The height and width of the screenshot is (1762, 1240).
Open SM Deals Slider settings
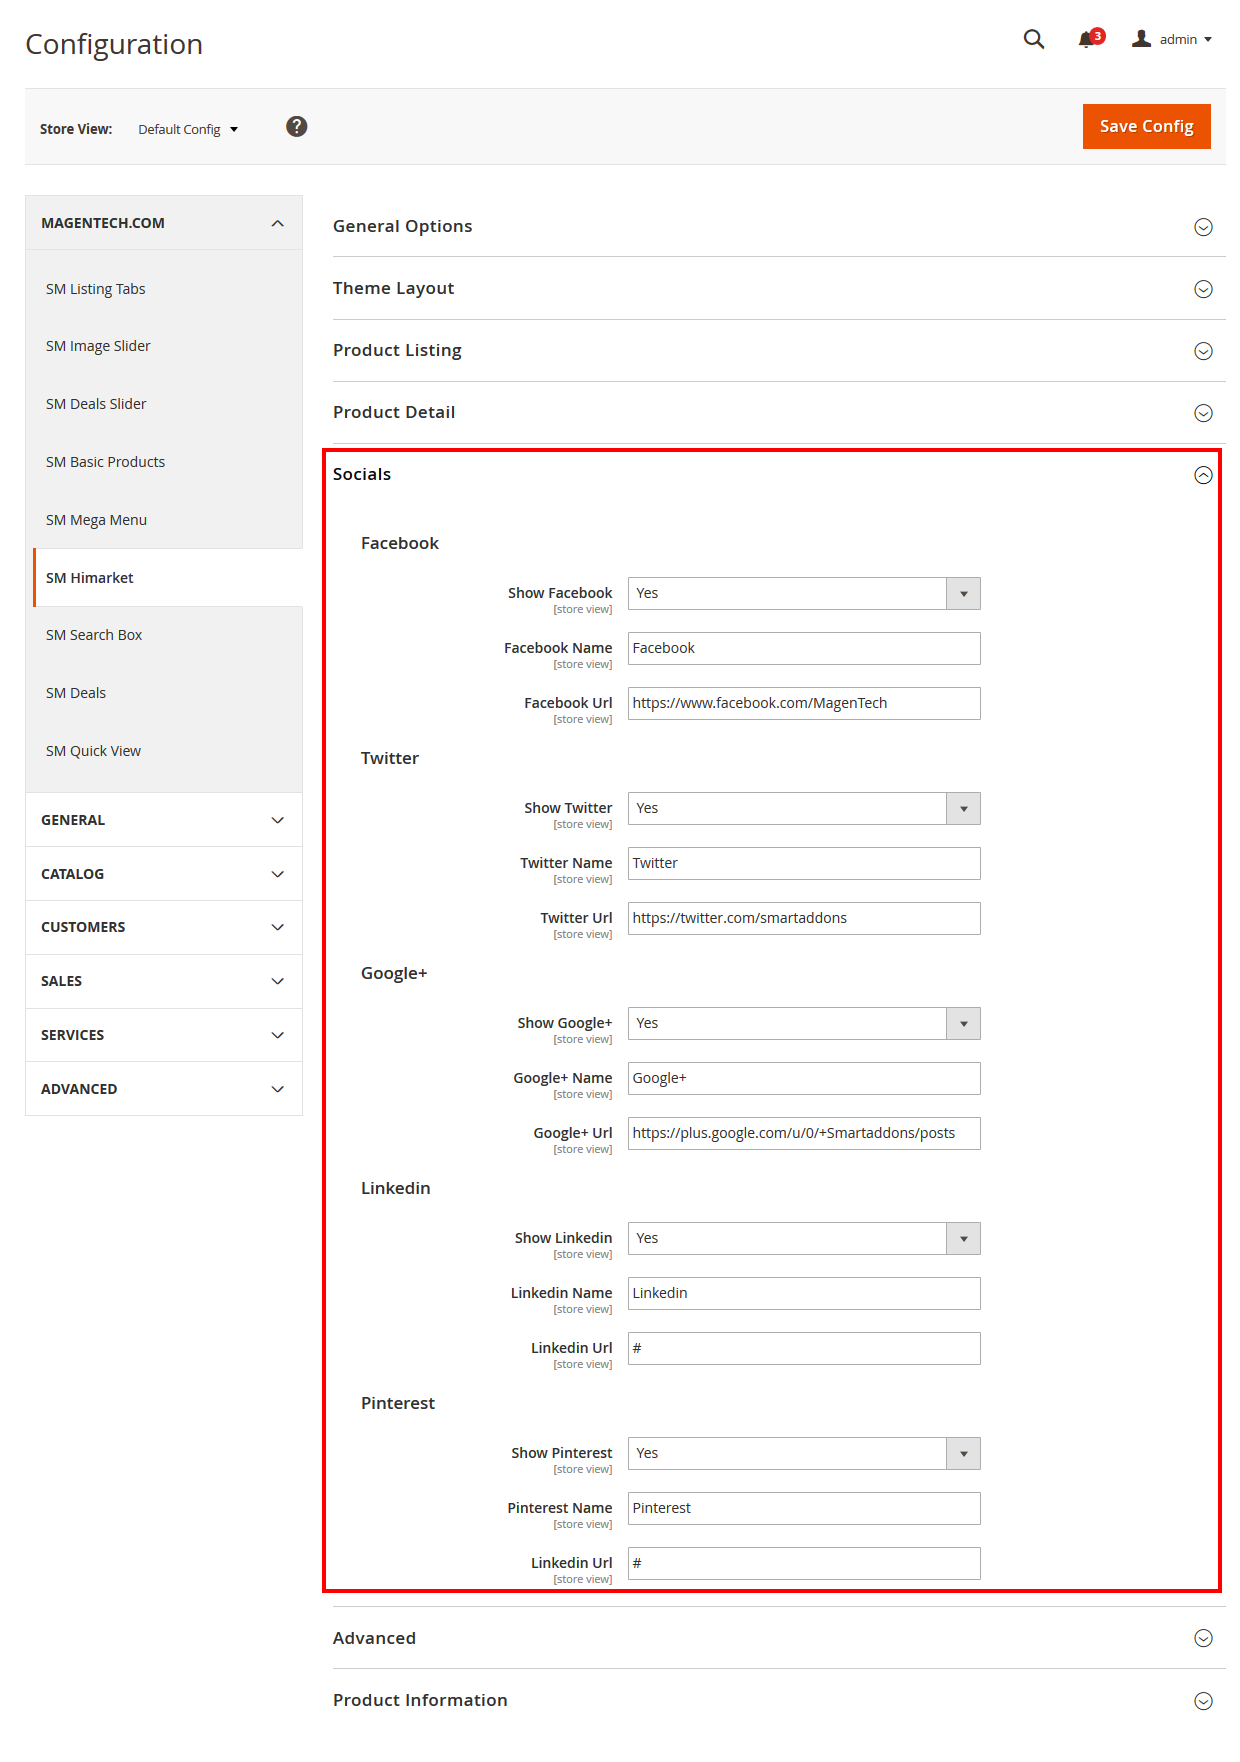point(96,404)
